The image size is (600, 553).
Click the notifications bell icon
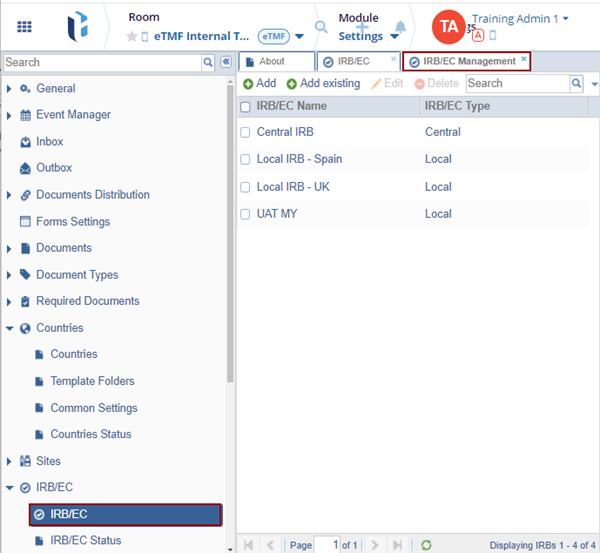pos(400,27)
